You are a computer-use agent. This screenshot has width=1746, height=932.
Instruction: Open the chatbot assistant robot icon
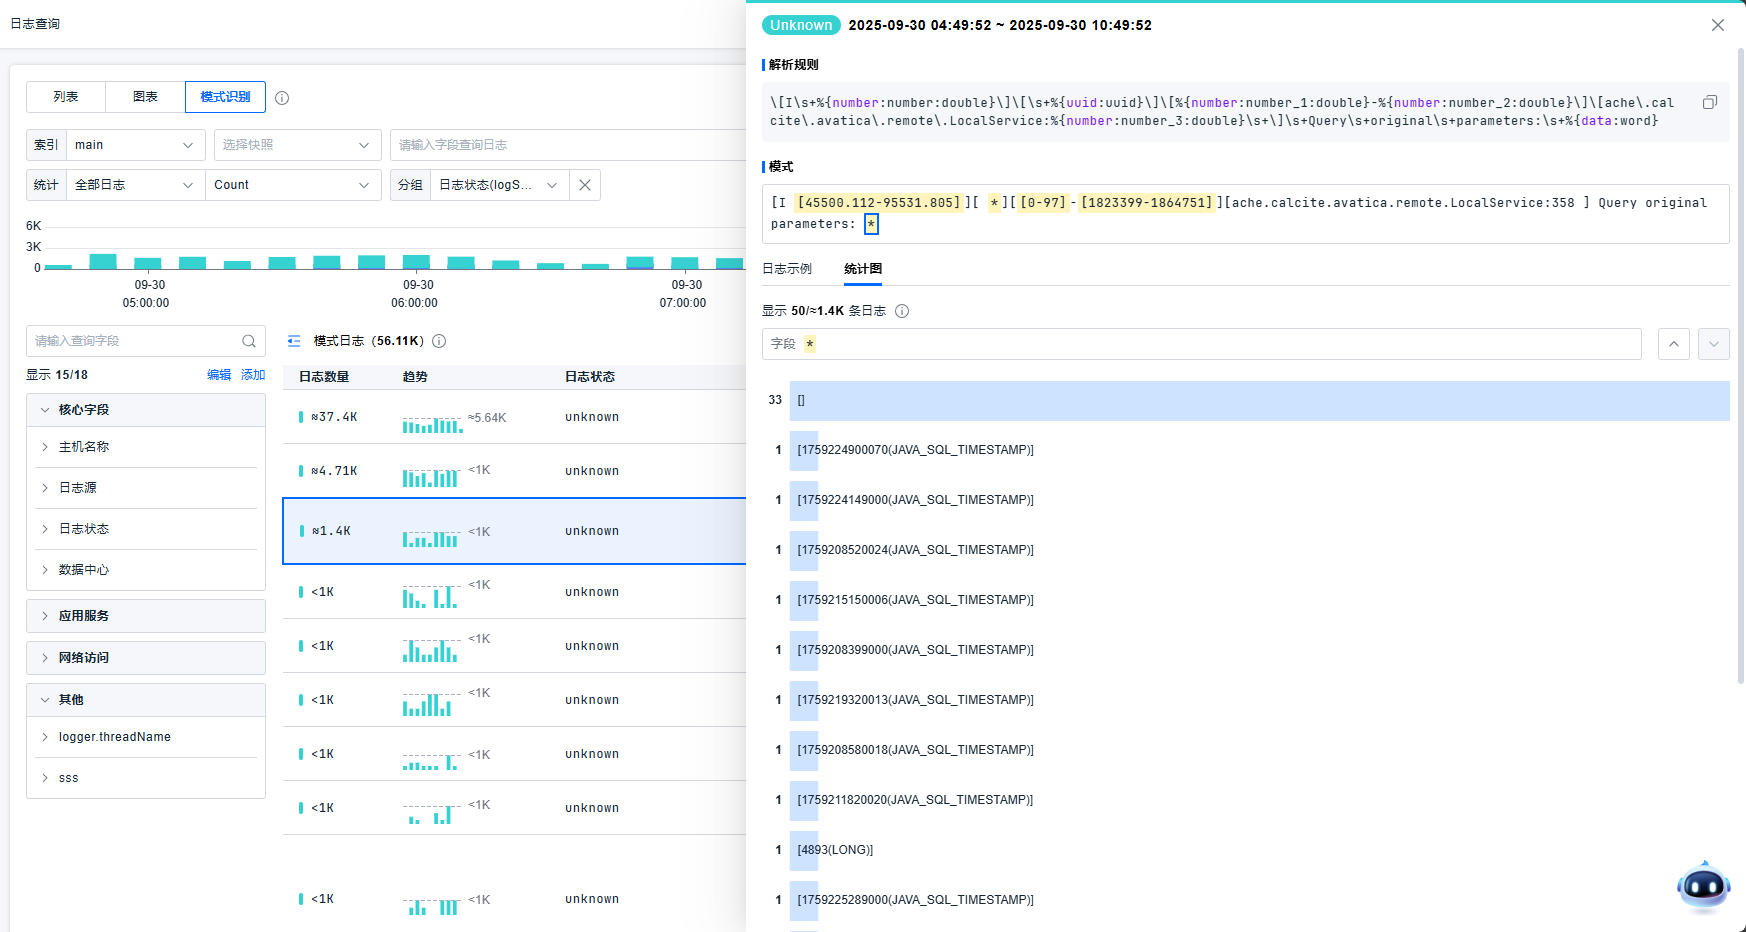coord(1703,886)
